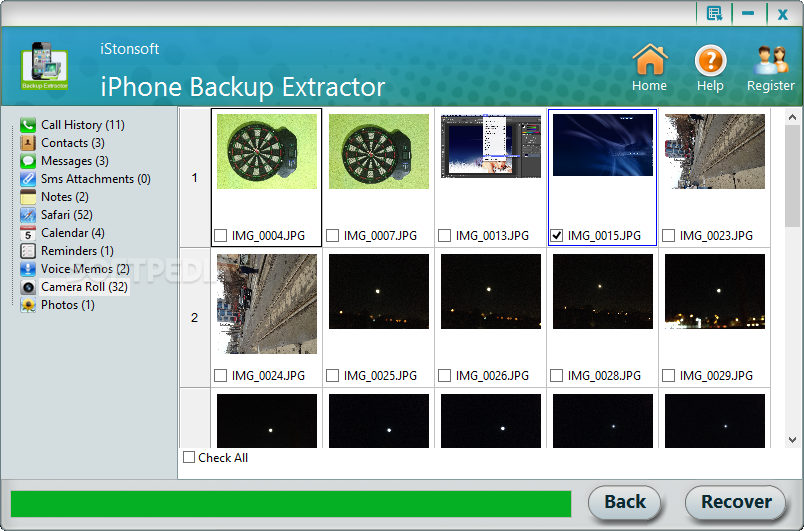804x531 pixels.
Task: Open the Messages (3) category
Action: [x=75, y=160]
